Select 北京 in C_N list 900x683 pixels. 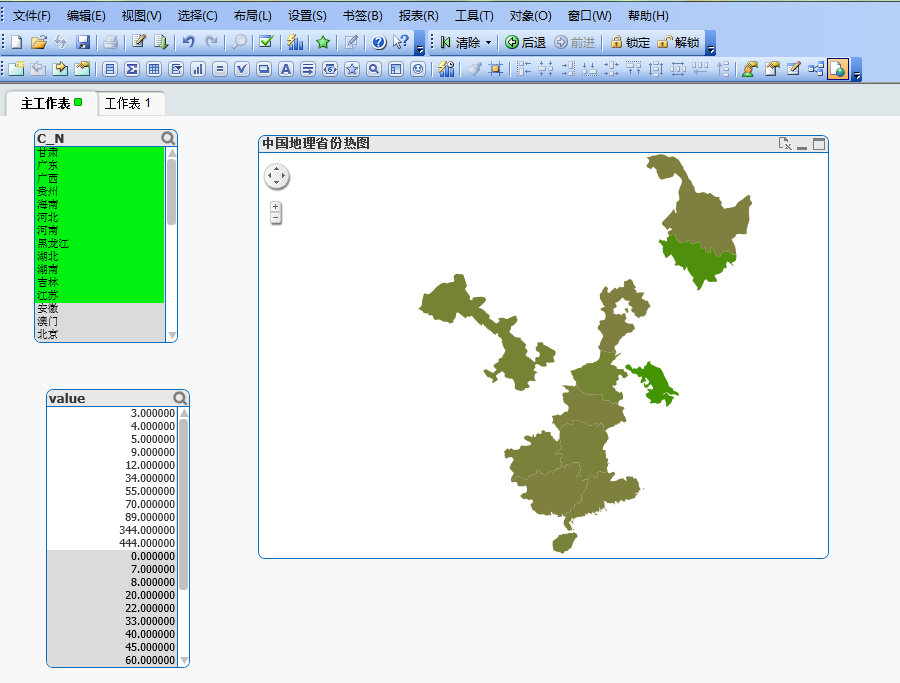(x=100, y=335)
